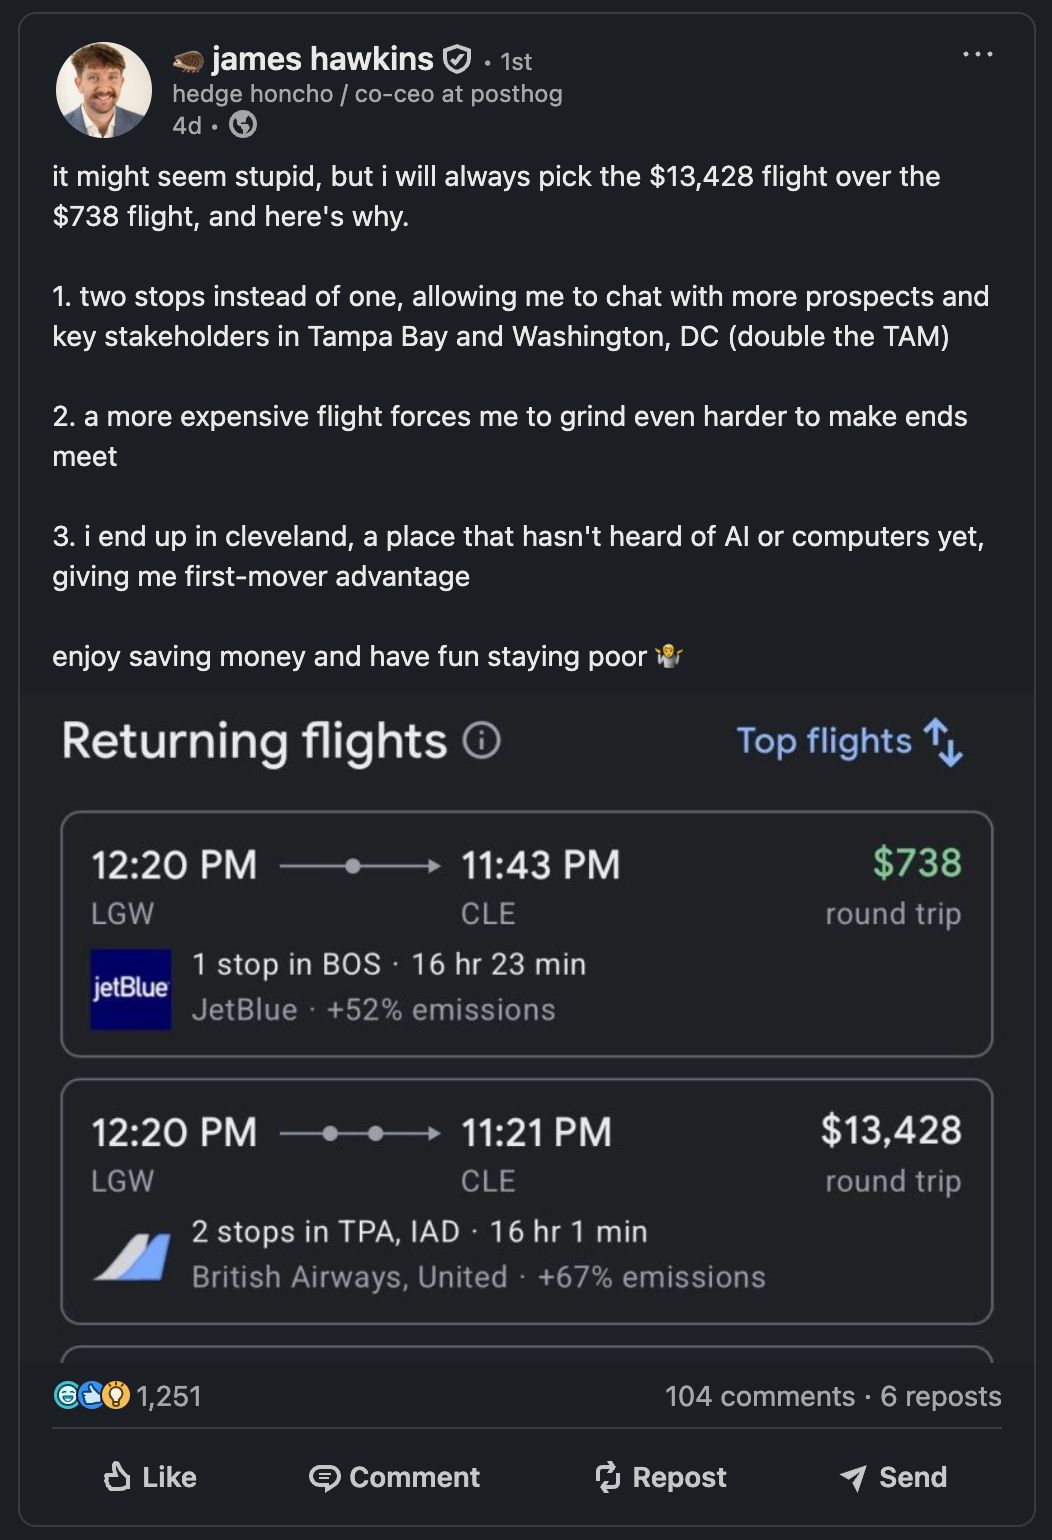Select the $738 JetBlue flight card
This screenshot has height=1540, width=1052.
[526, 933]
